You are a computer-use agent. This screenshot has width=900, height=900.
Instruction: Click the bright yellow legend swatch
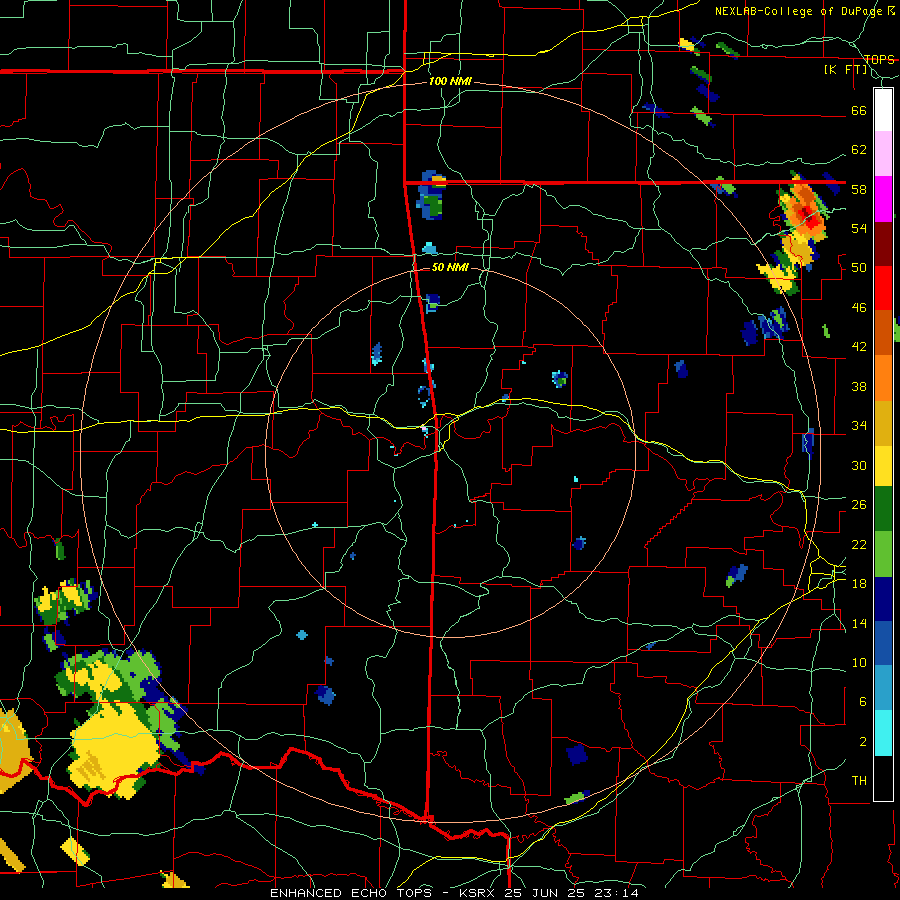[x=883, y=466]
